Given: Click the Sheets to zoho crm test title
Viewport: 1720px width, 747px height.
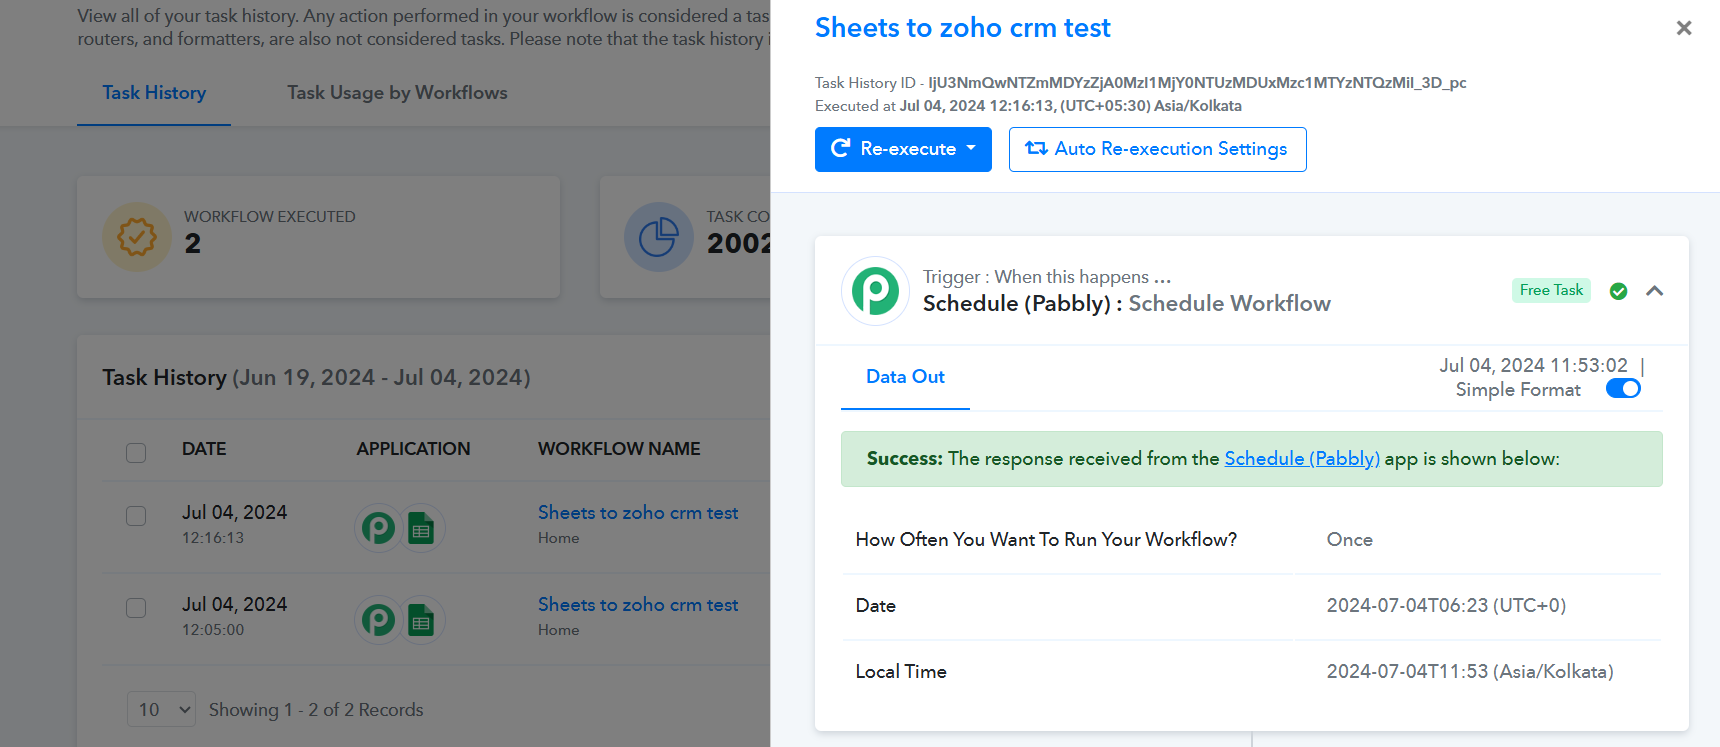Looking at the screenshot, I should [x=963, y=28].
